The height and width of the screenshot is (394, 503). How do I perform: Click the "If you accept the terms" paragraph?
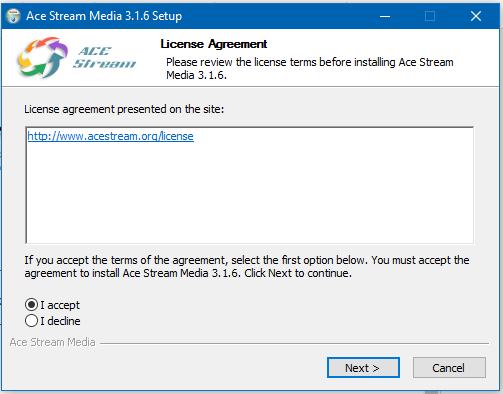click(x=247, y=267)
